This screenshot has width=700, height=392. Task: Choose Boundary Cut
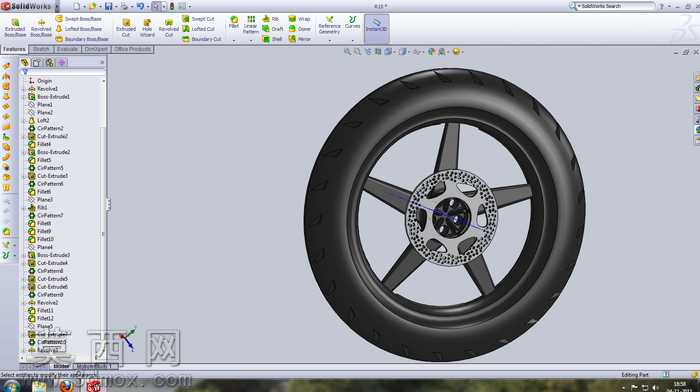[x=202, y=39]
